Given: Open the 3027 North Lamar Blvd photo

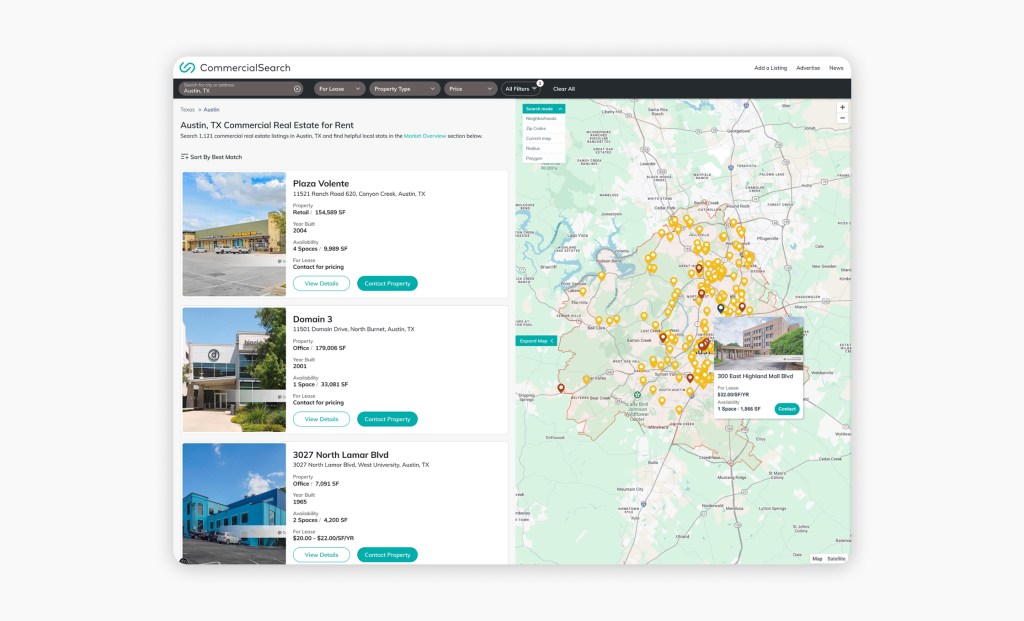Looking at the screenshot, I should 234,503.
